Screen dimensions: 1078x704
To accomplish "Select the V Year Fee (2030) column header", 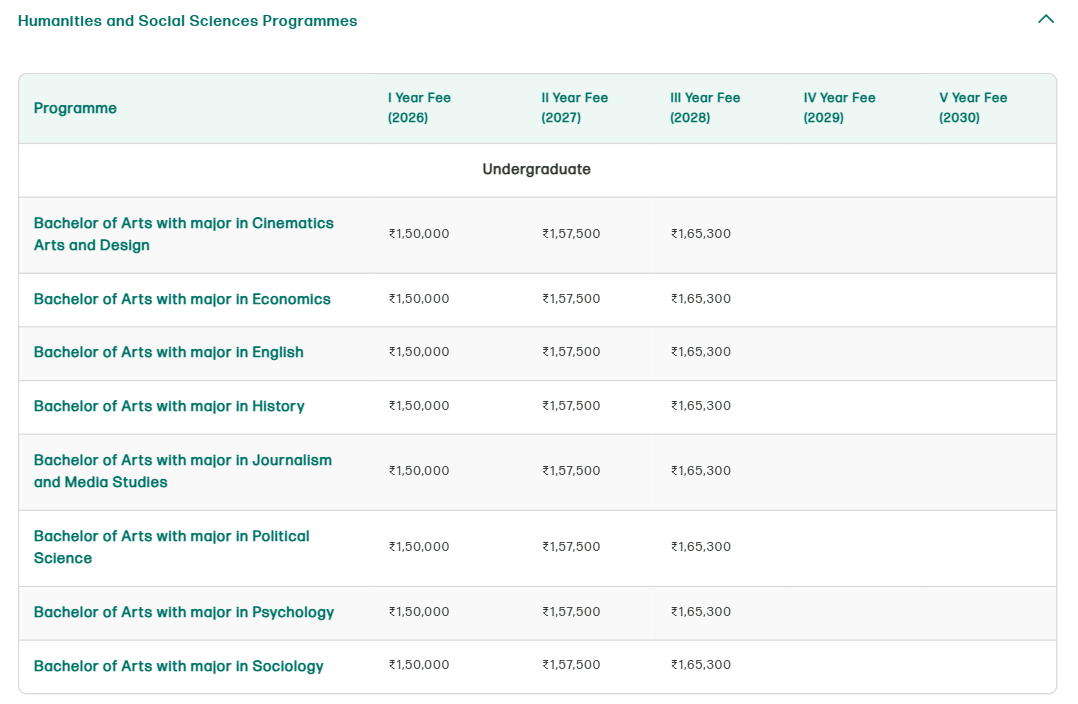I will pos(972,108).
